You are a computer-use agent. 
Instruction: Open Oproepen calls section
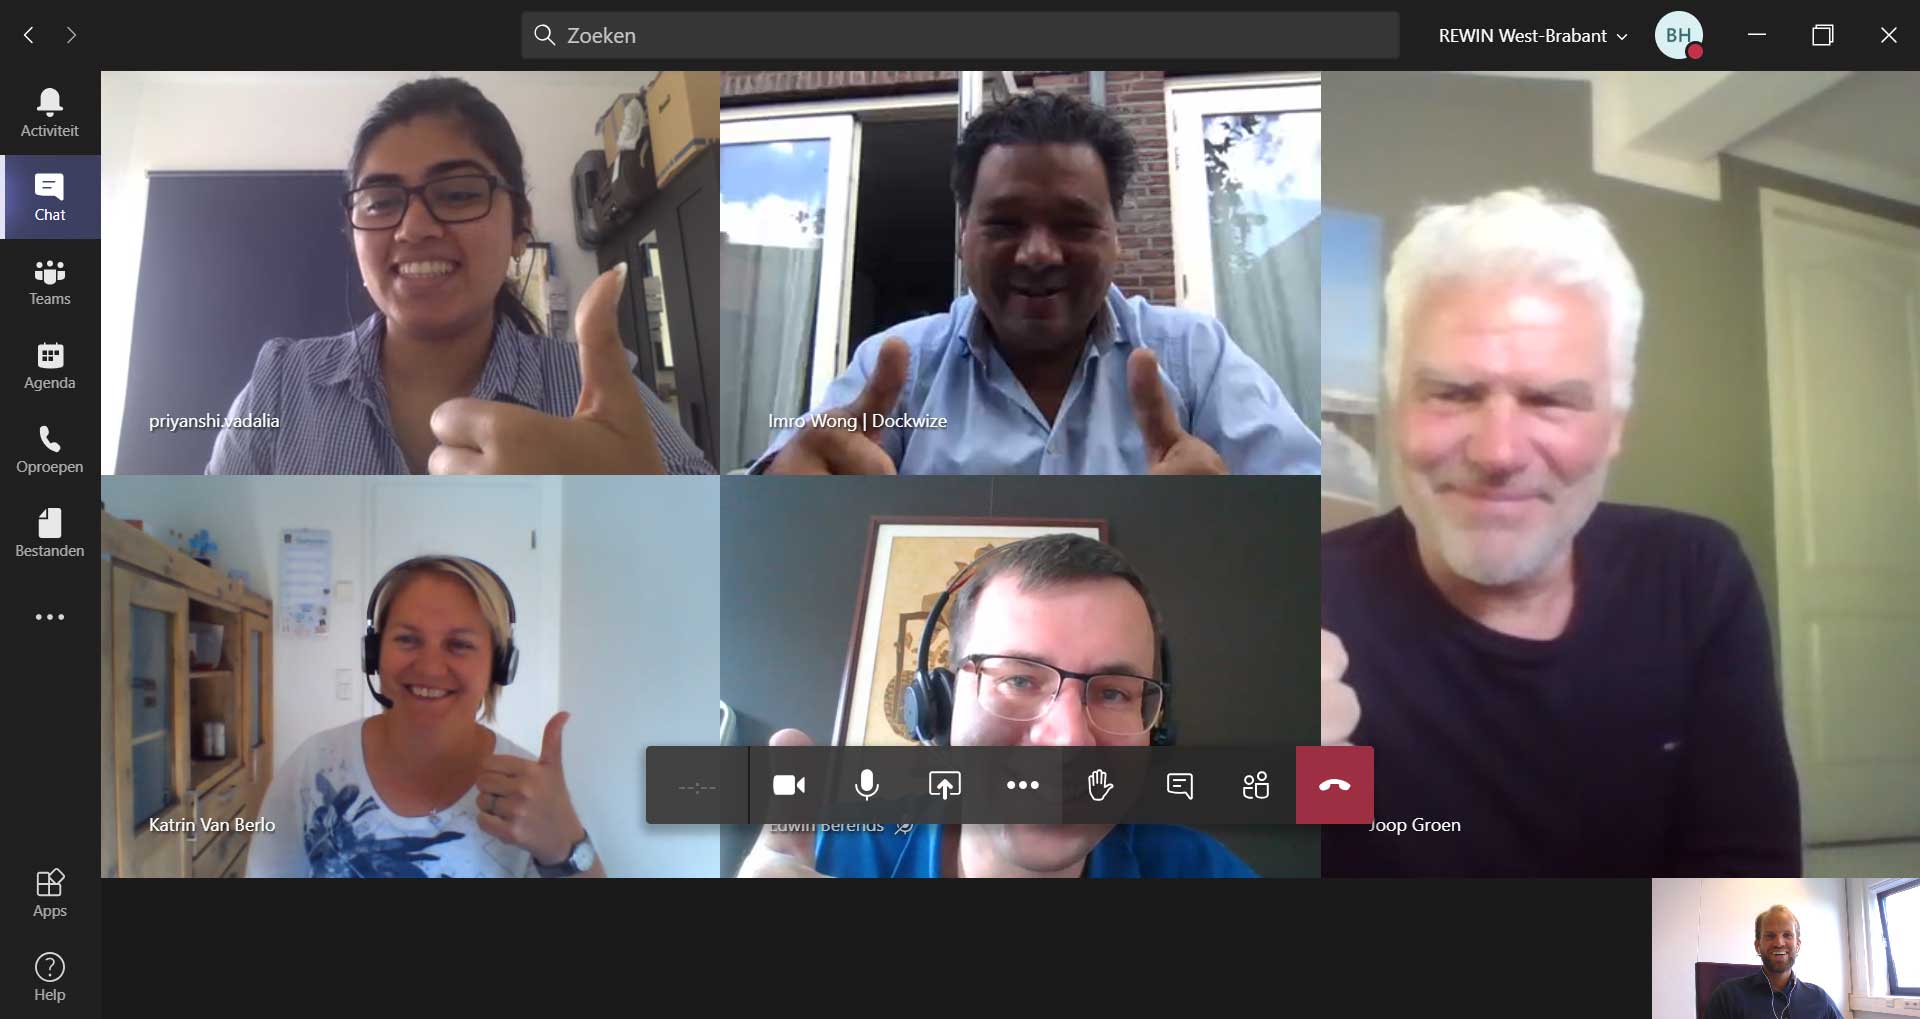coord(49,450)
